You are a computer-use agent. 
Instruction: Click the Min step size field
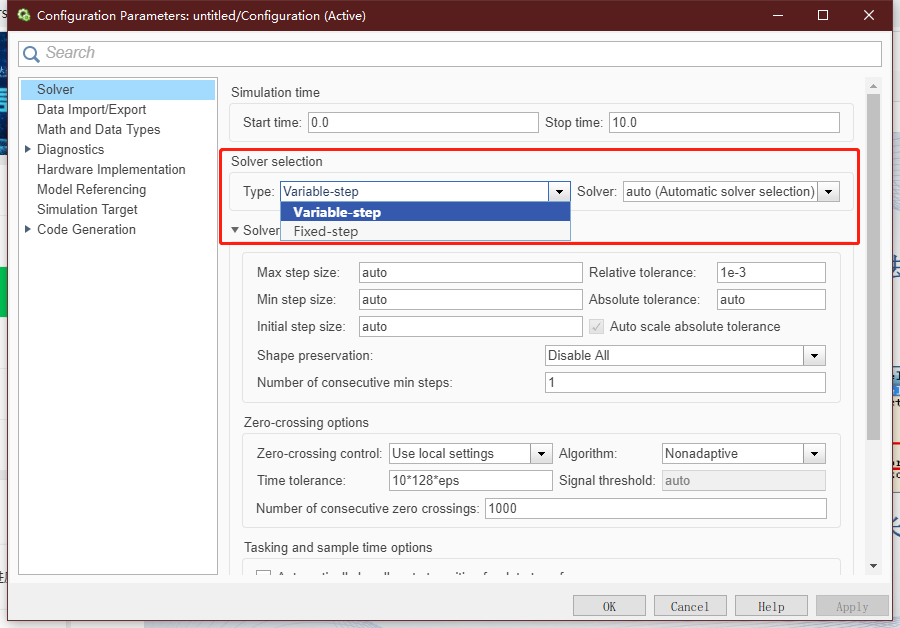pyautogui.click(x=471, y=300)
